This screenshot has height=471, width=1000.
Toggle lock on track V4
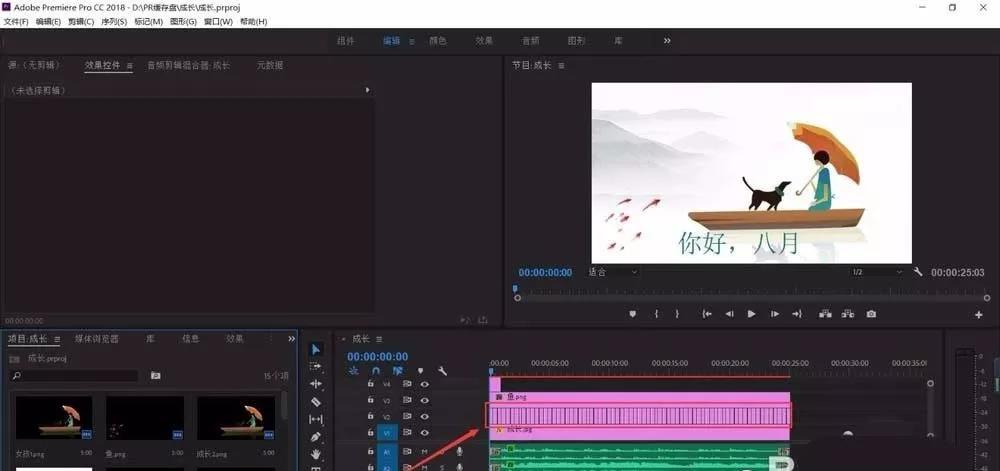pyautogui.click(x=371, y=384)
